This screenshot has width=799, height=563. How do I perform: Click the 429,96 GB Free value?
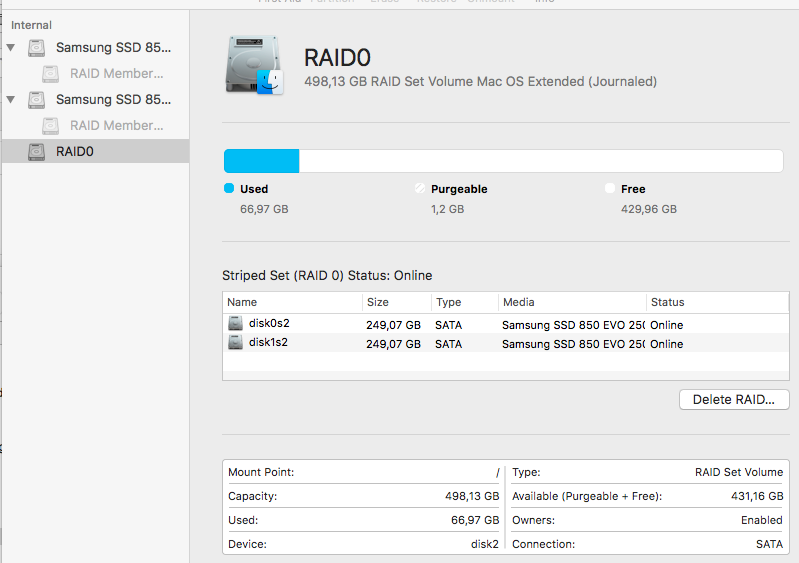(649, 209)
